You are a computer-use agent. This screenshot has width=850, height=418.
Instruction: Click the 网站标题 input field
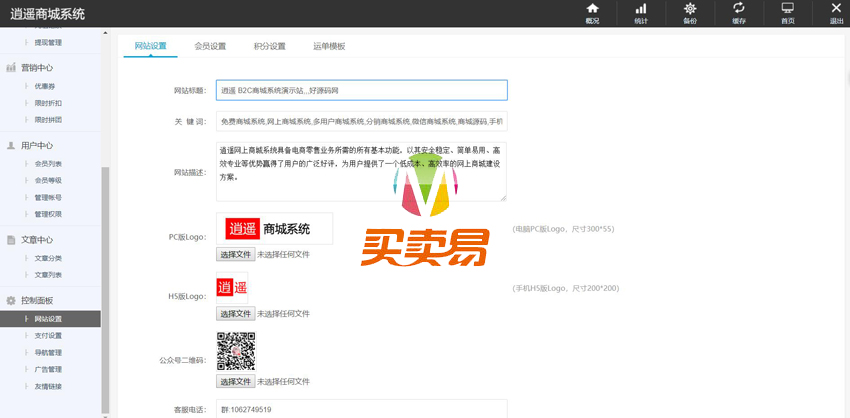pos(361,90)
